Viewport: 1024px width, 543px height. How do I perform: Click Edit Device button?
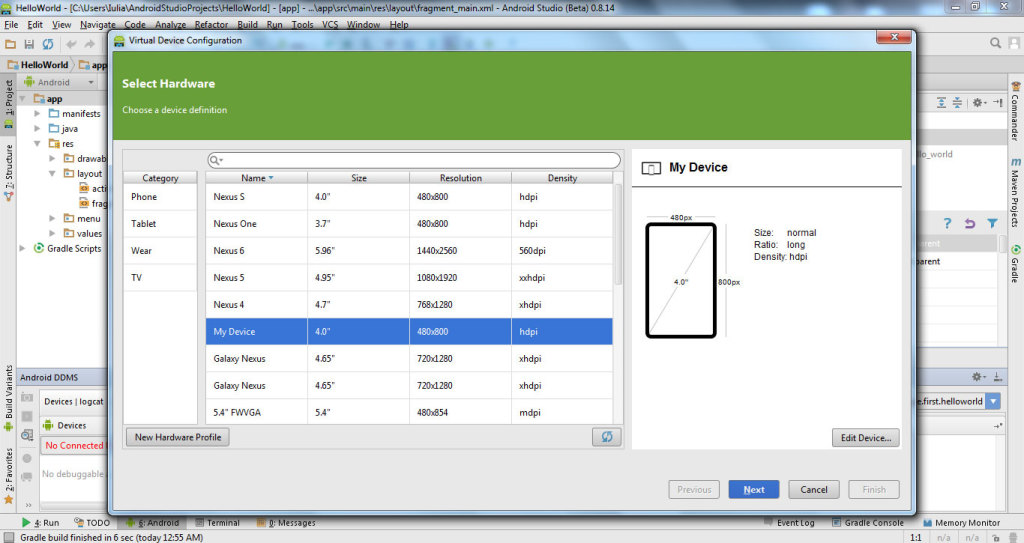[x=866, y=438]
